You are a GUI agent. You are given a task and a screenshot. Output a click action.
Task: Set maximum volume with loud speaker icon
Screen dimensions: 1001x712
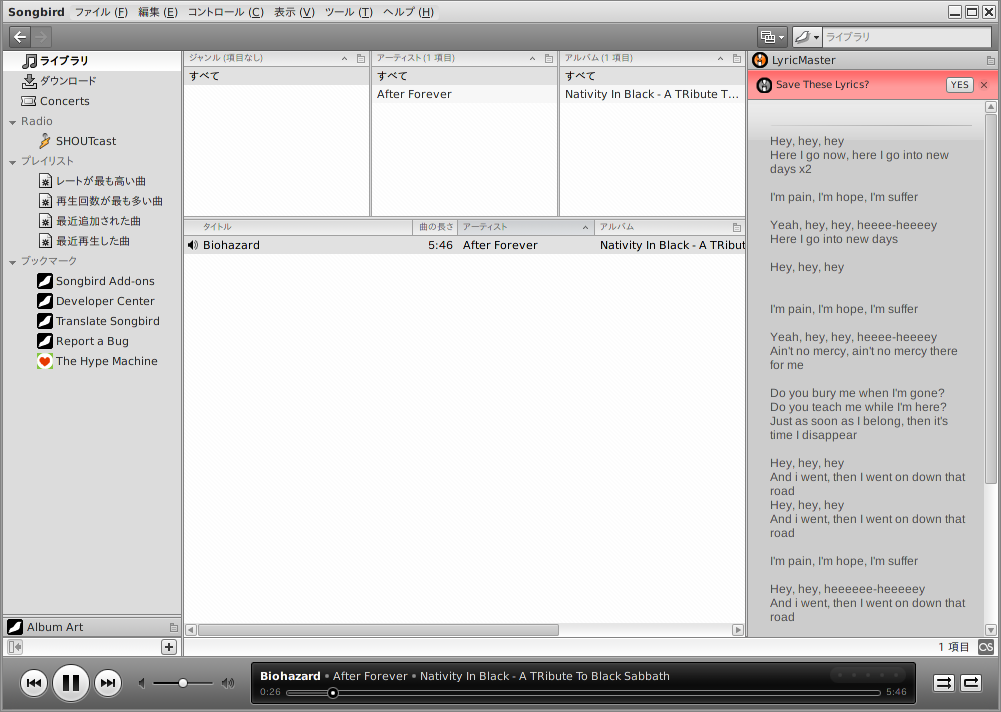coord(228,683)
